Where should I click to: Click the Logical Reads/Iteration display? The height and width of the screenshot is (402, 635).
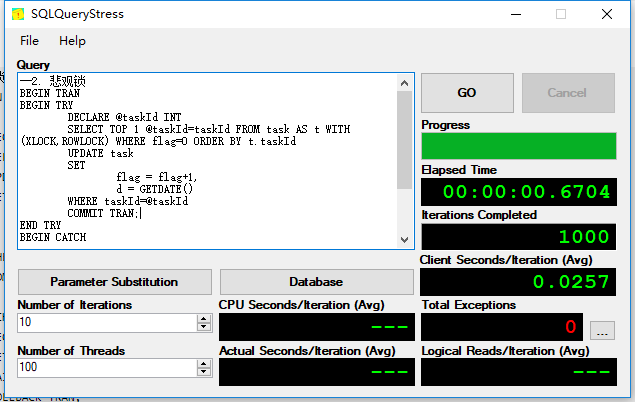519,372
